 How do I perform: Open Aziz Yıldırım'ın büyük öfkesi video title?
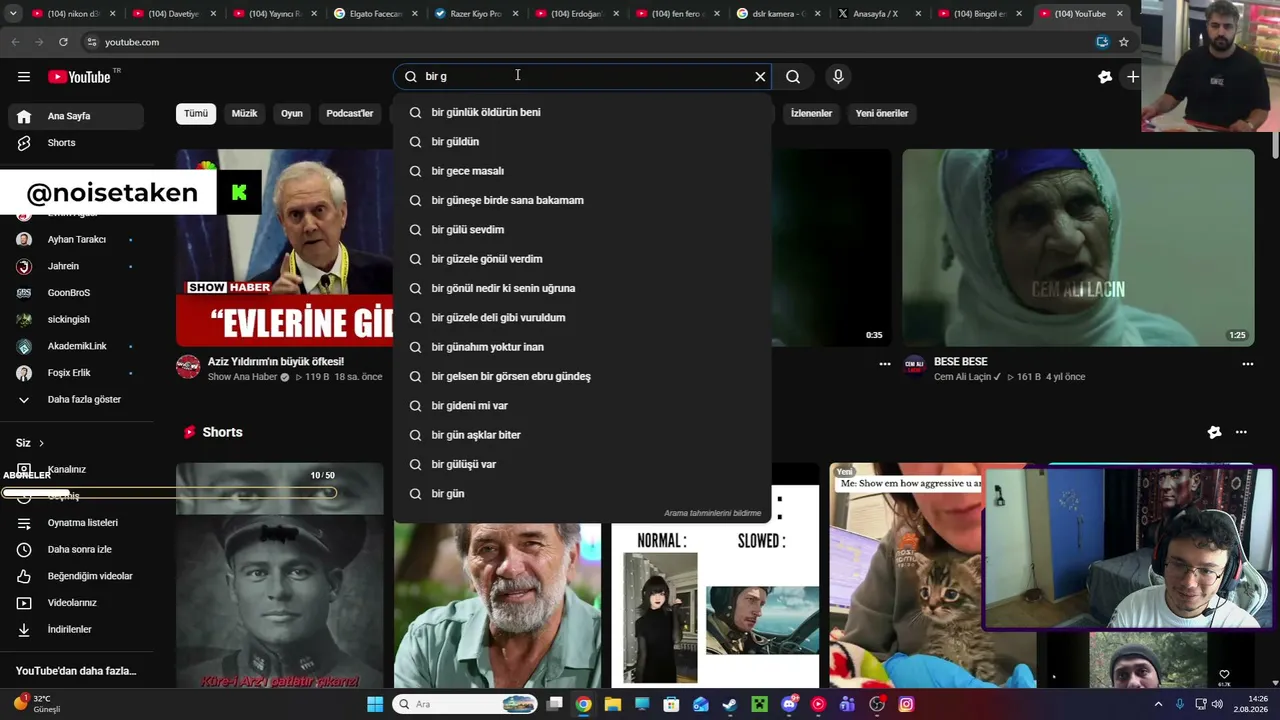(276, 362)
